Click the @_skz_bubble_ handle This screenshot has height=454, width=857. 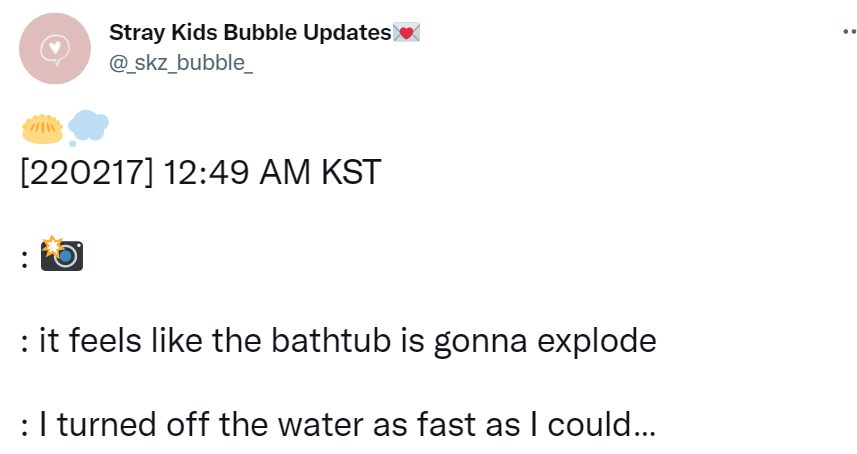tap(181, 63)
